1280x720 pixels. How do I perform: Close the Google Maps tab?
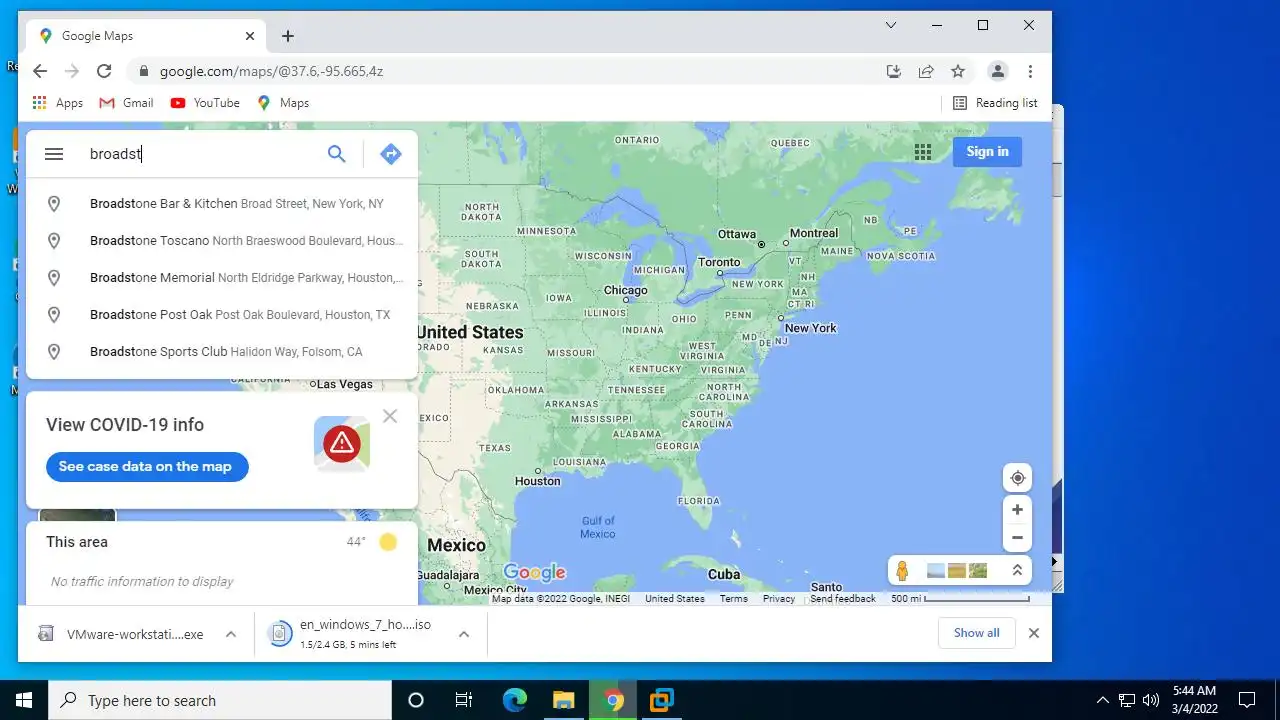click(x=250, y=36)
